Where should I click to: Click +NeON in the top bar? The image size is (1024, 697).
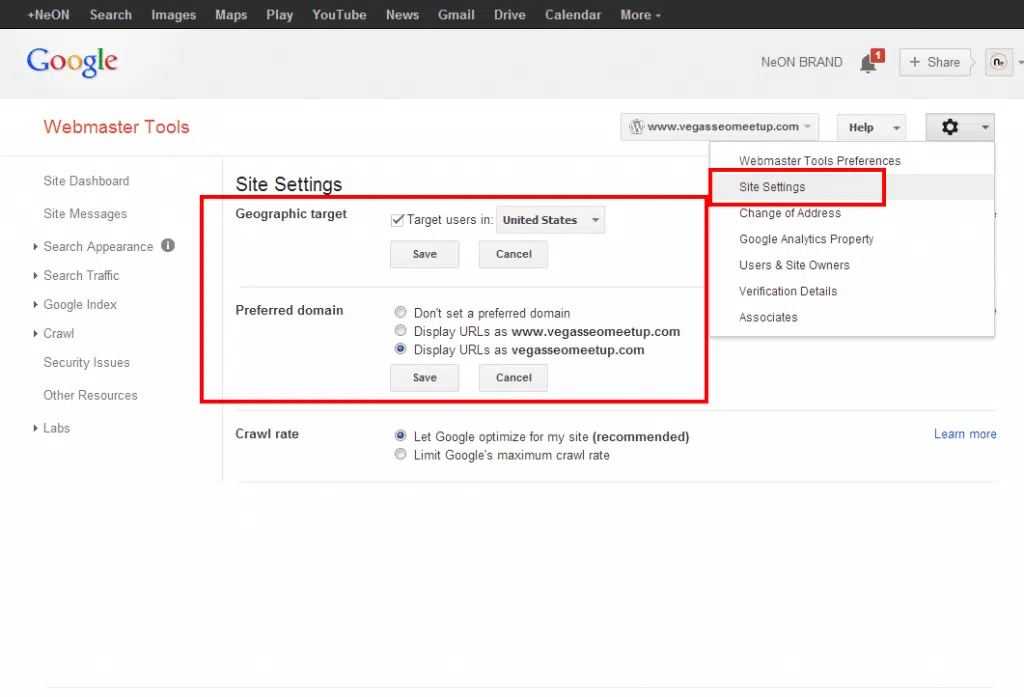tap(48, 14)
